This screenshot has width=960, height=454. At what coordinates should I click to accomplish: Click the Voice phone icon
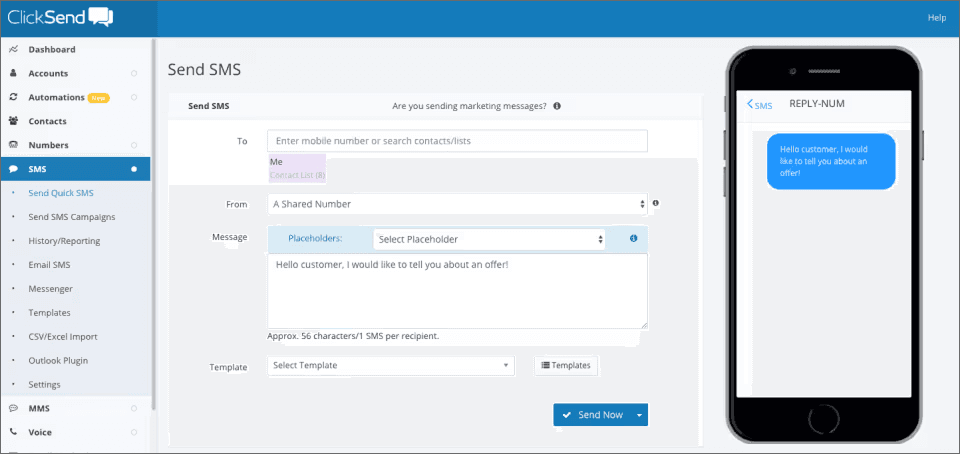[13, 432]
